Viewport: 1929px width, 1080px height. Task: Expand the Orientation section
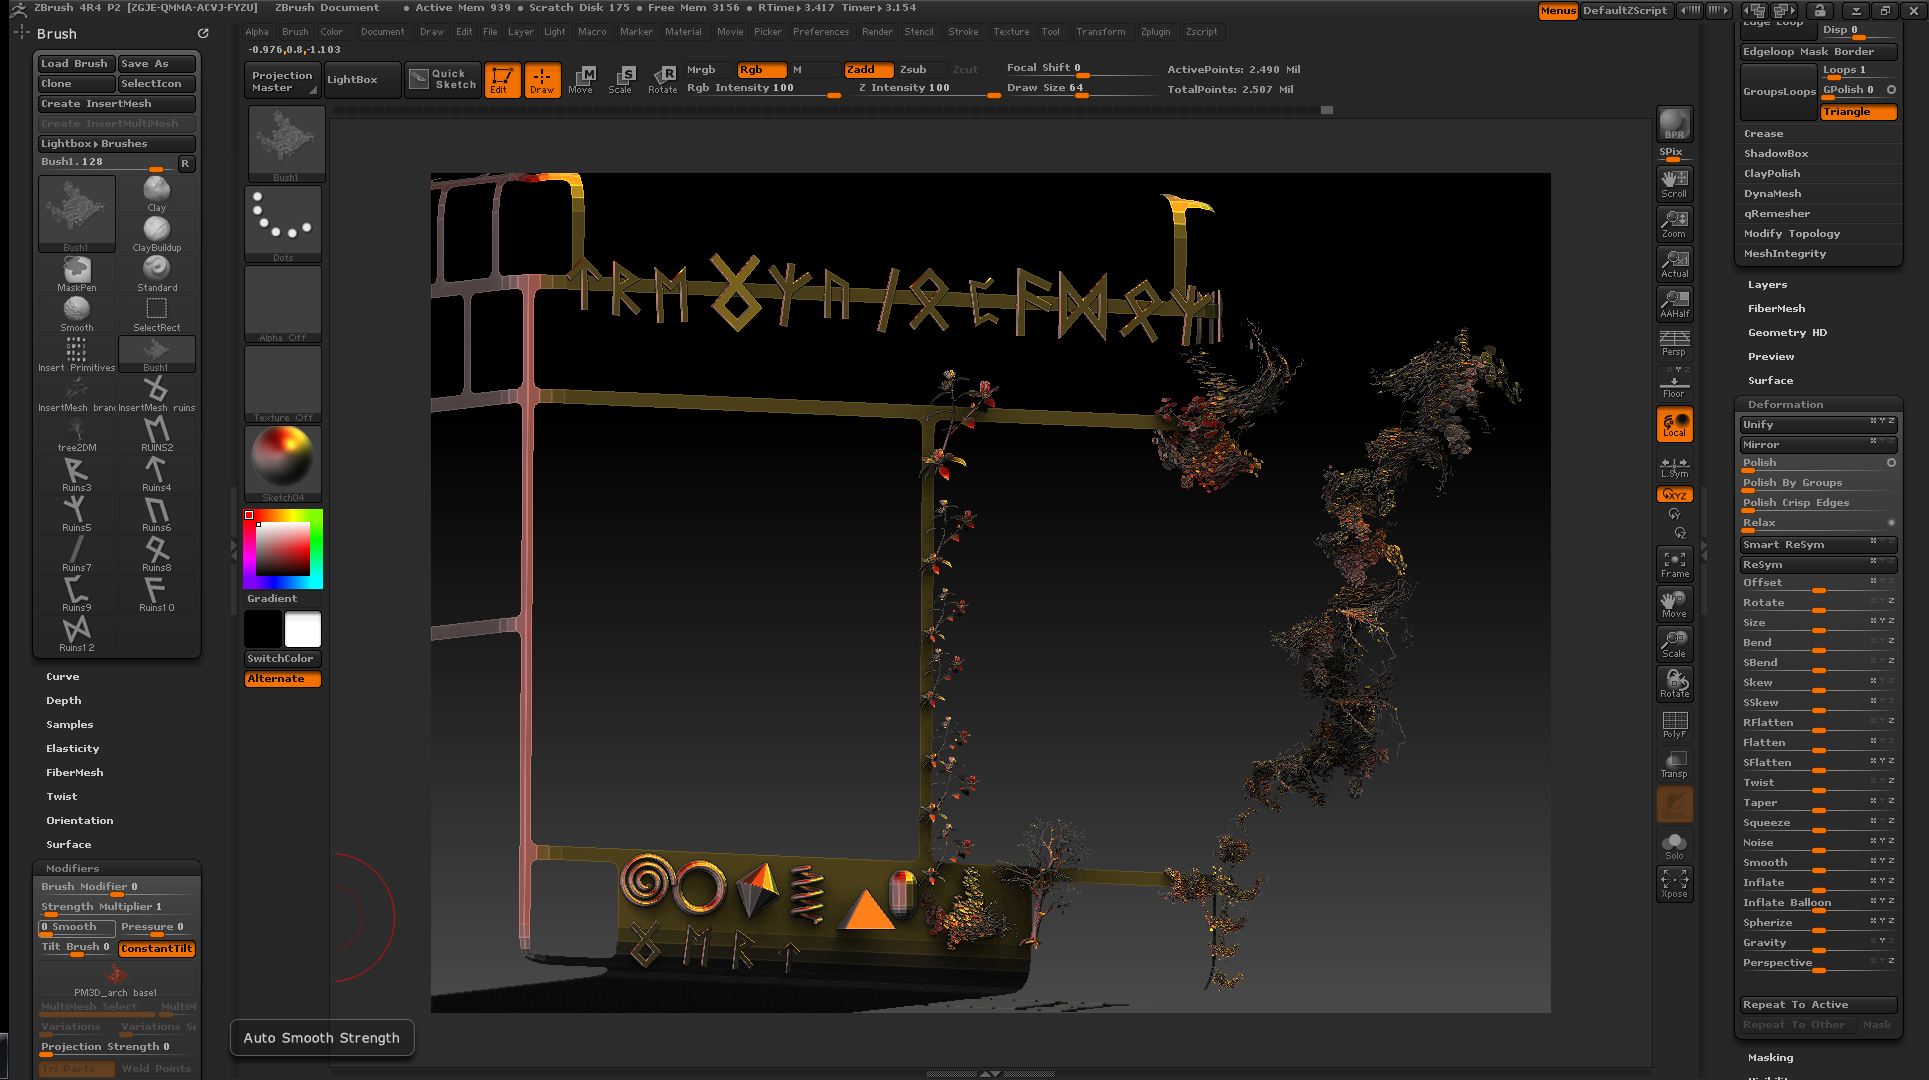click(x=79, y=821)
